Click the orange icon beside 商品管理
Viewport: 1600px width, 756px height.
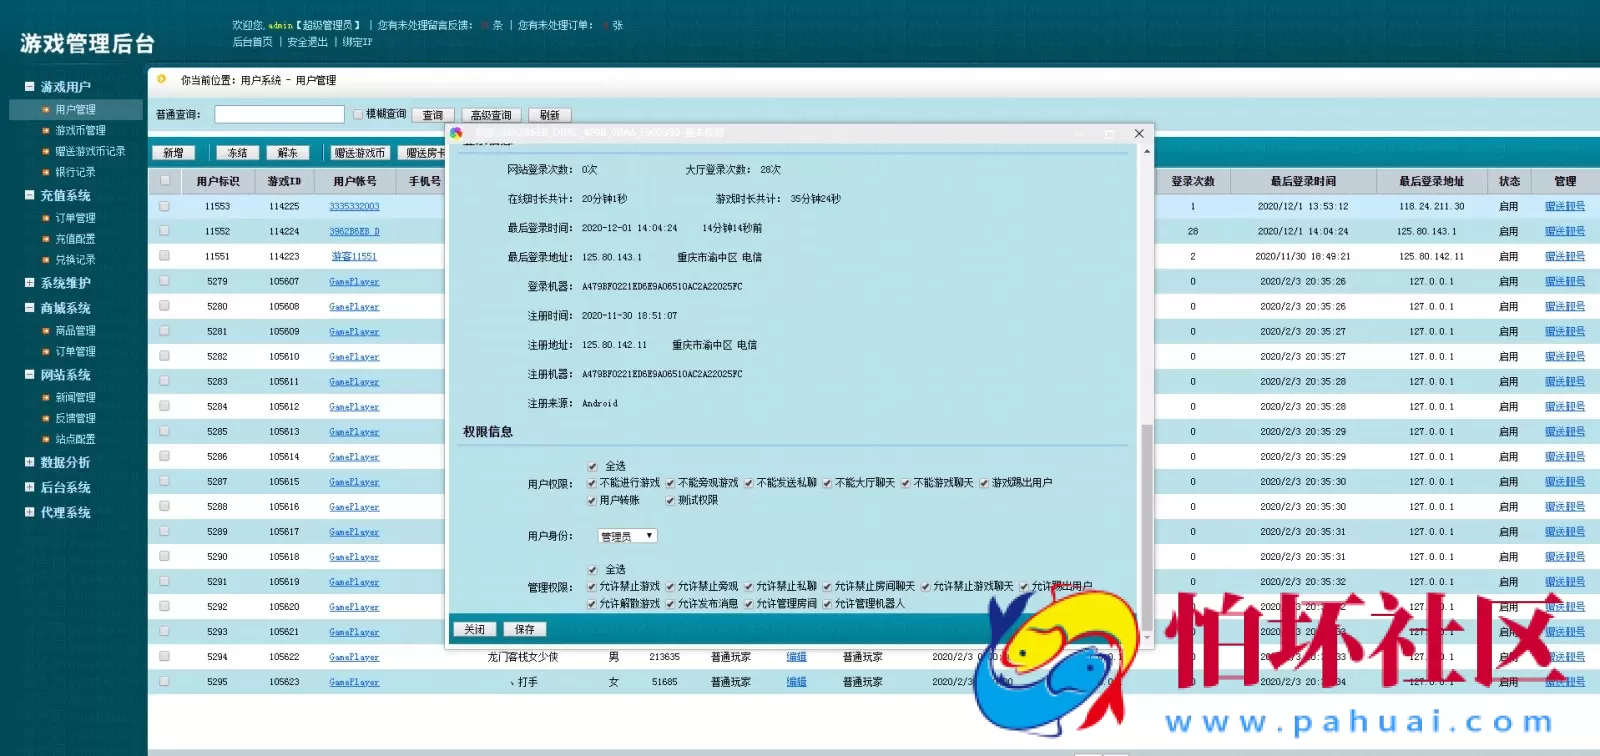pyautogui.click(x=46, y=331)
